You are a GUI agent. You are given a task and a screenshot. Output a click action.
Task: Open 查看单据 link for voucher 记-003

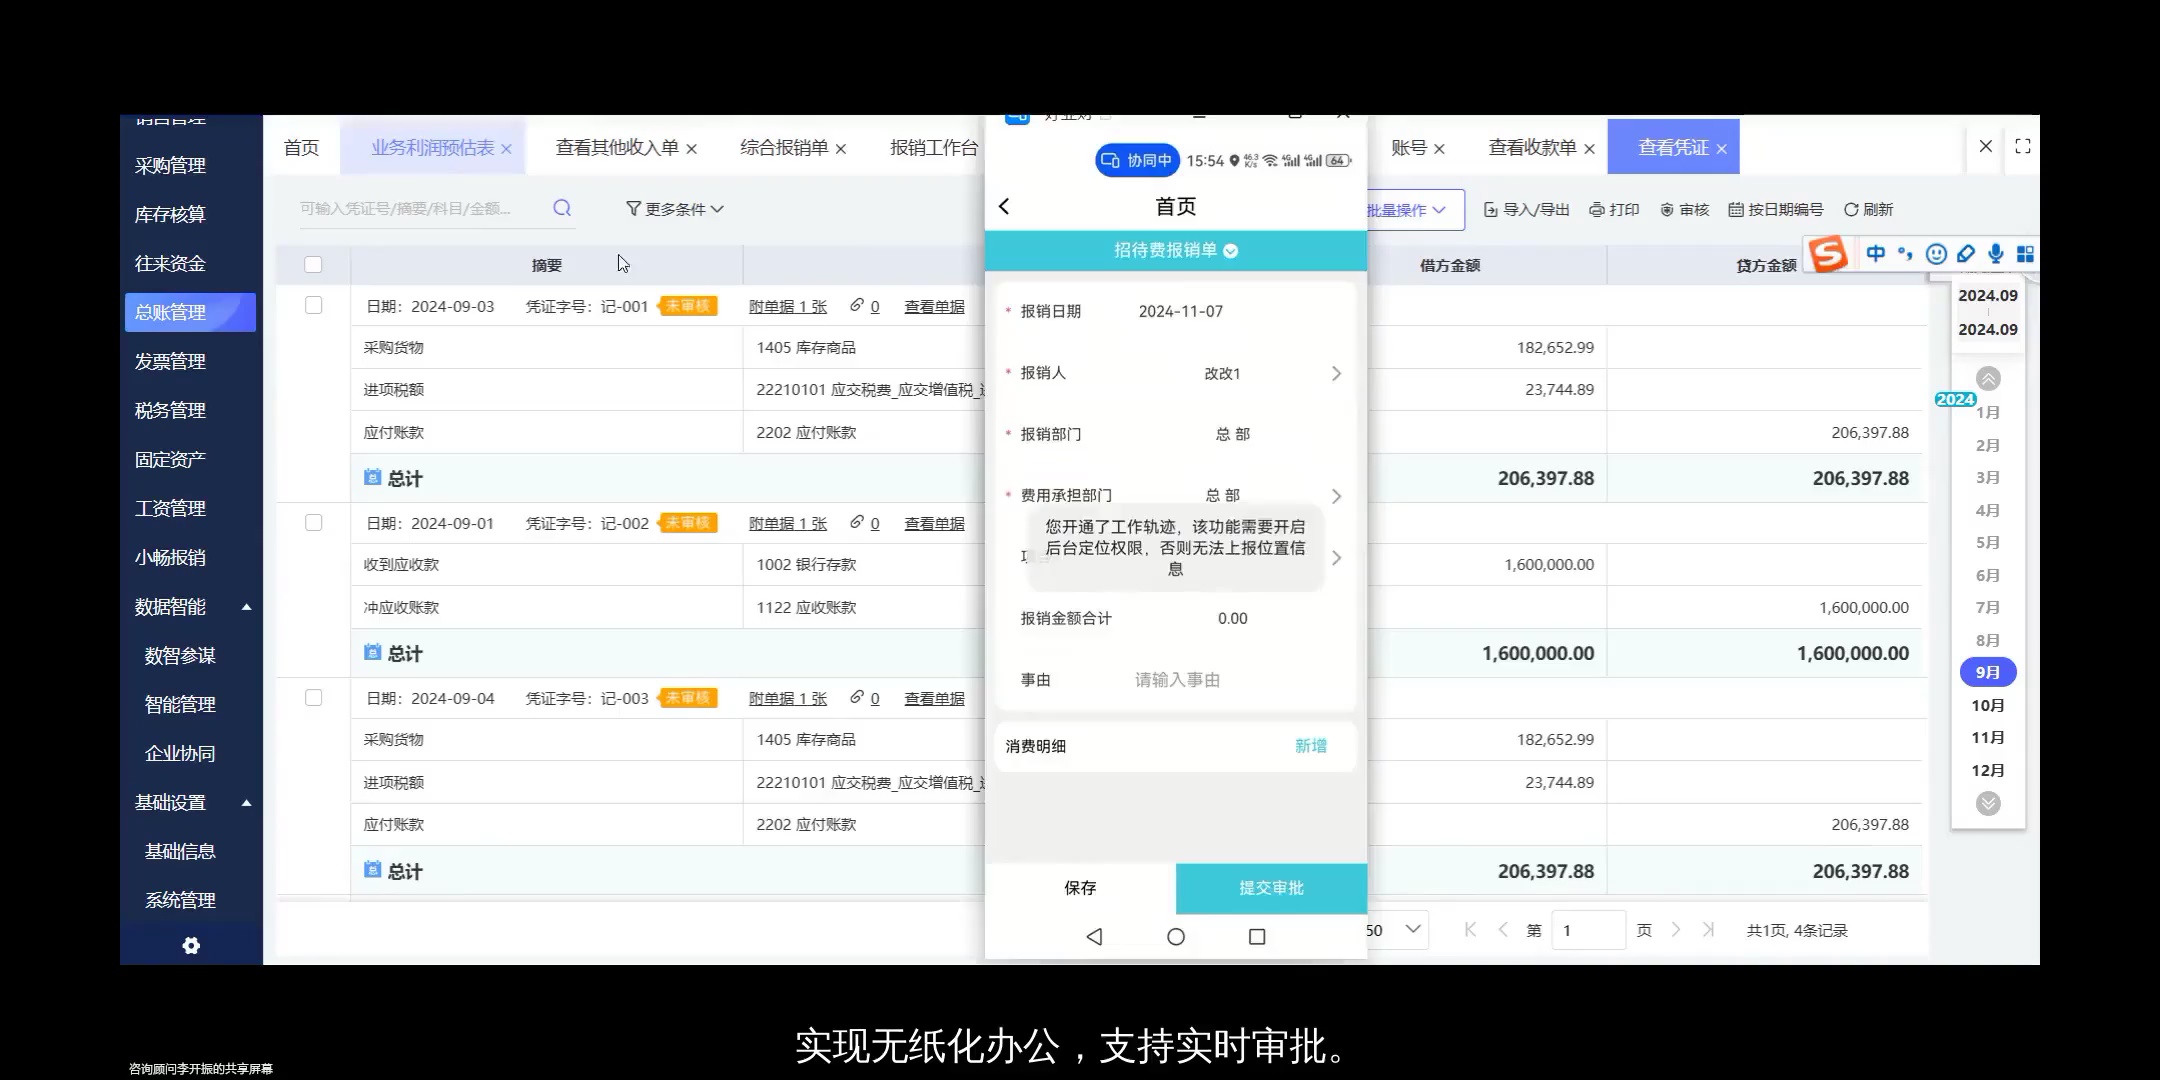[x=933, y=698]
